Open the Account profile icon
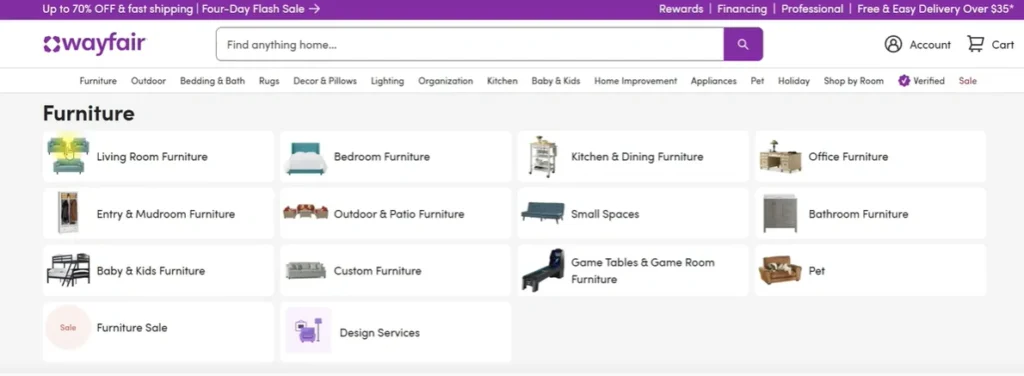This screenshot has width=1024, height=376. [893, 44]
